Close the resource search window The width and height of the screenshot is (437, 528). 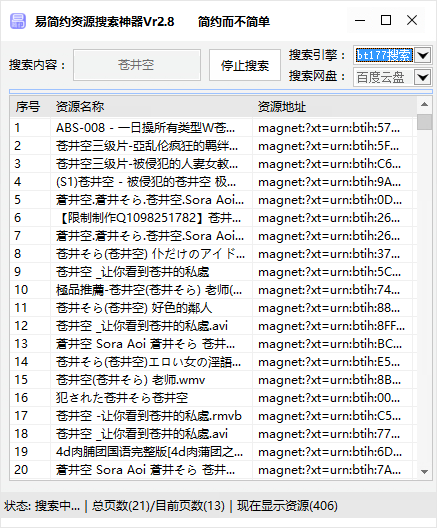412,21
